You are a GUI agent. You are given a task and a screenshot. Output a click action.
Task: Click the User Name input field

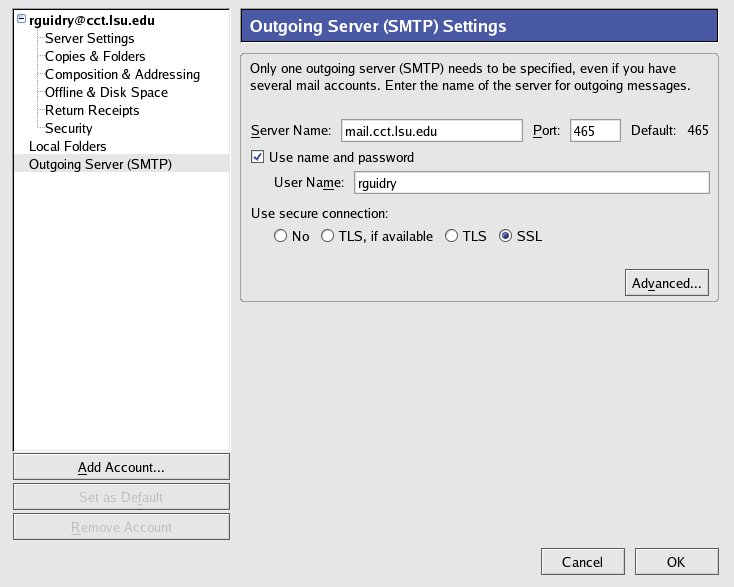[530, 183]
